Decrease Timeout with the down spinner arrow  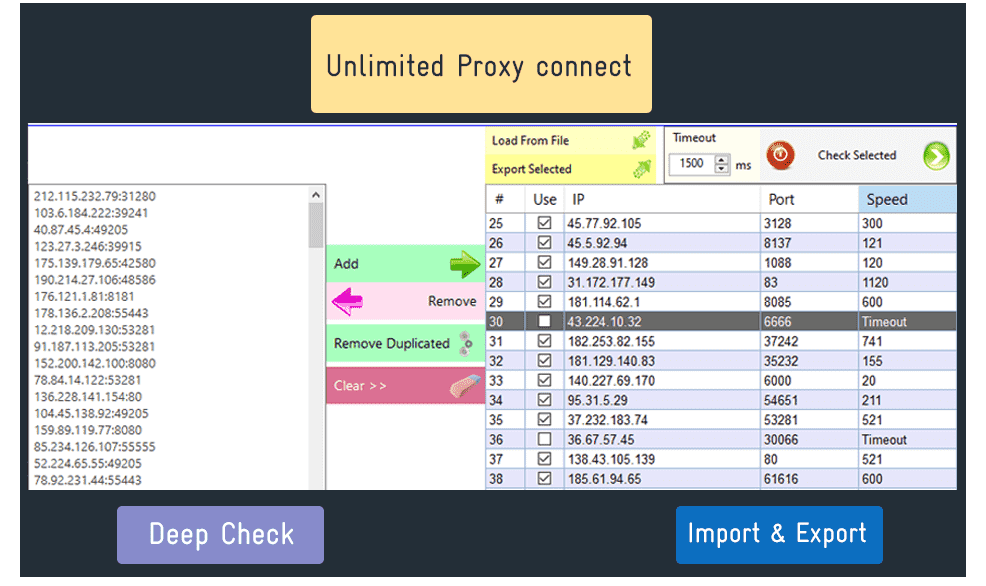coord(722,168)
